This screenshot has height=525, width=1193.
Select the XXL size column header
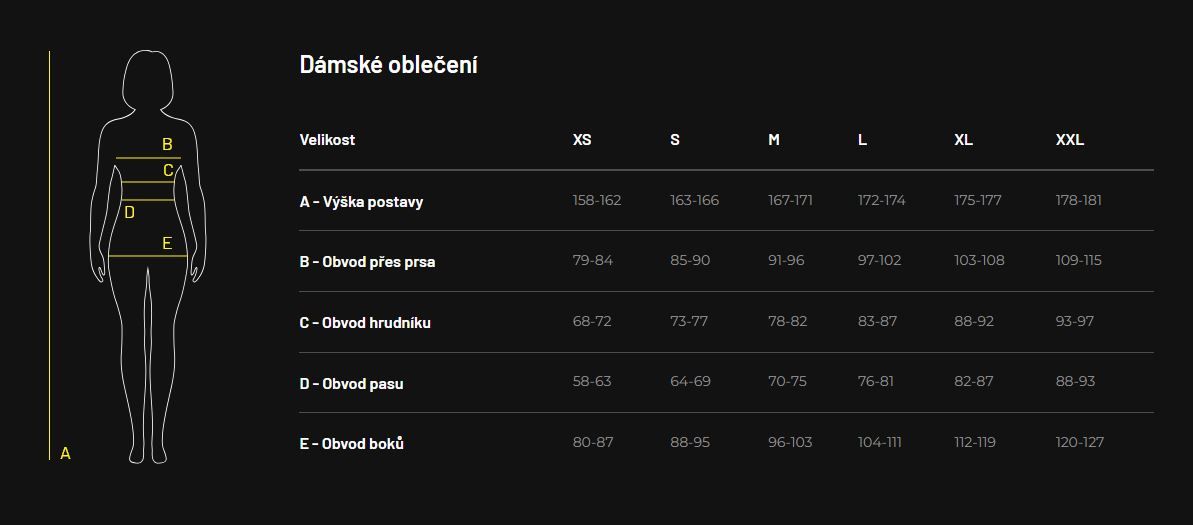(x=1070, y=140)
